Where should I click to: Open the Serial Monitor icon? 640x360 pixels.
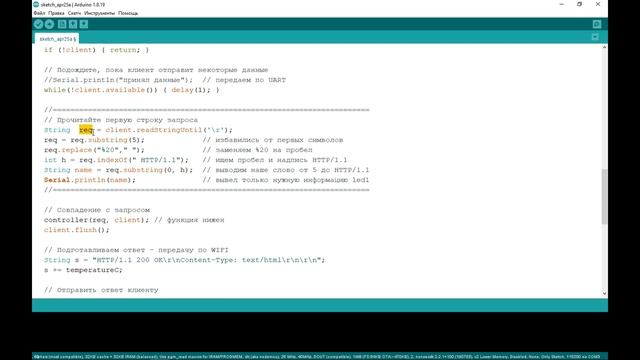[597, 24]
